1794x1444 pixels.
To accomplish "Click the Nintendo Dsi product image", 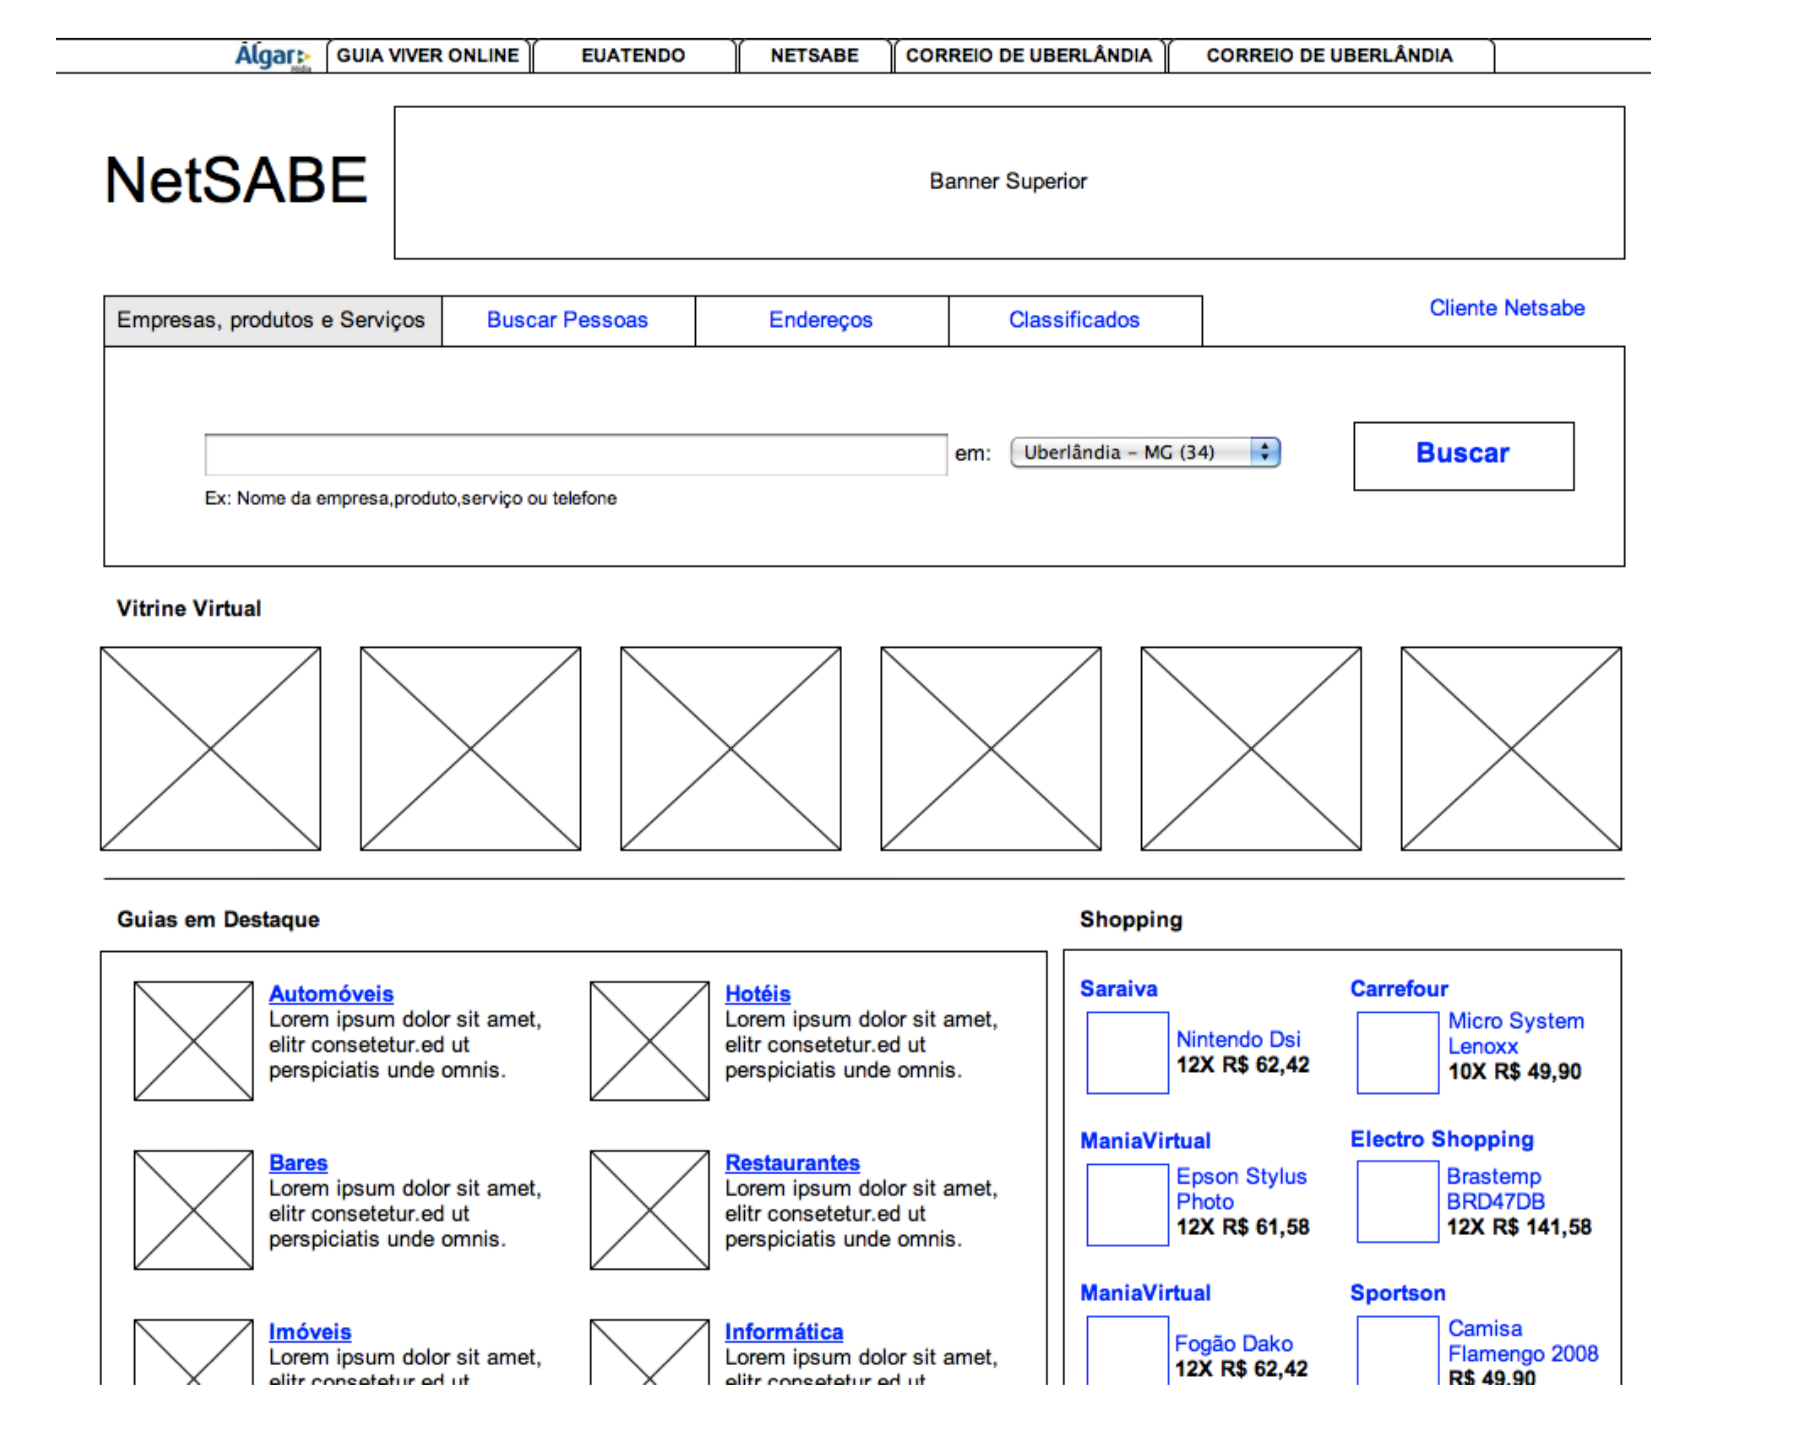I will click(1127, 1052).
